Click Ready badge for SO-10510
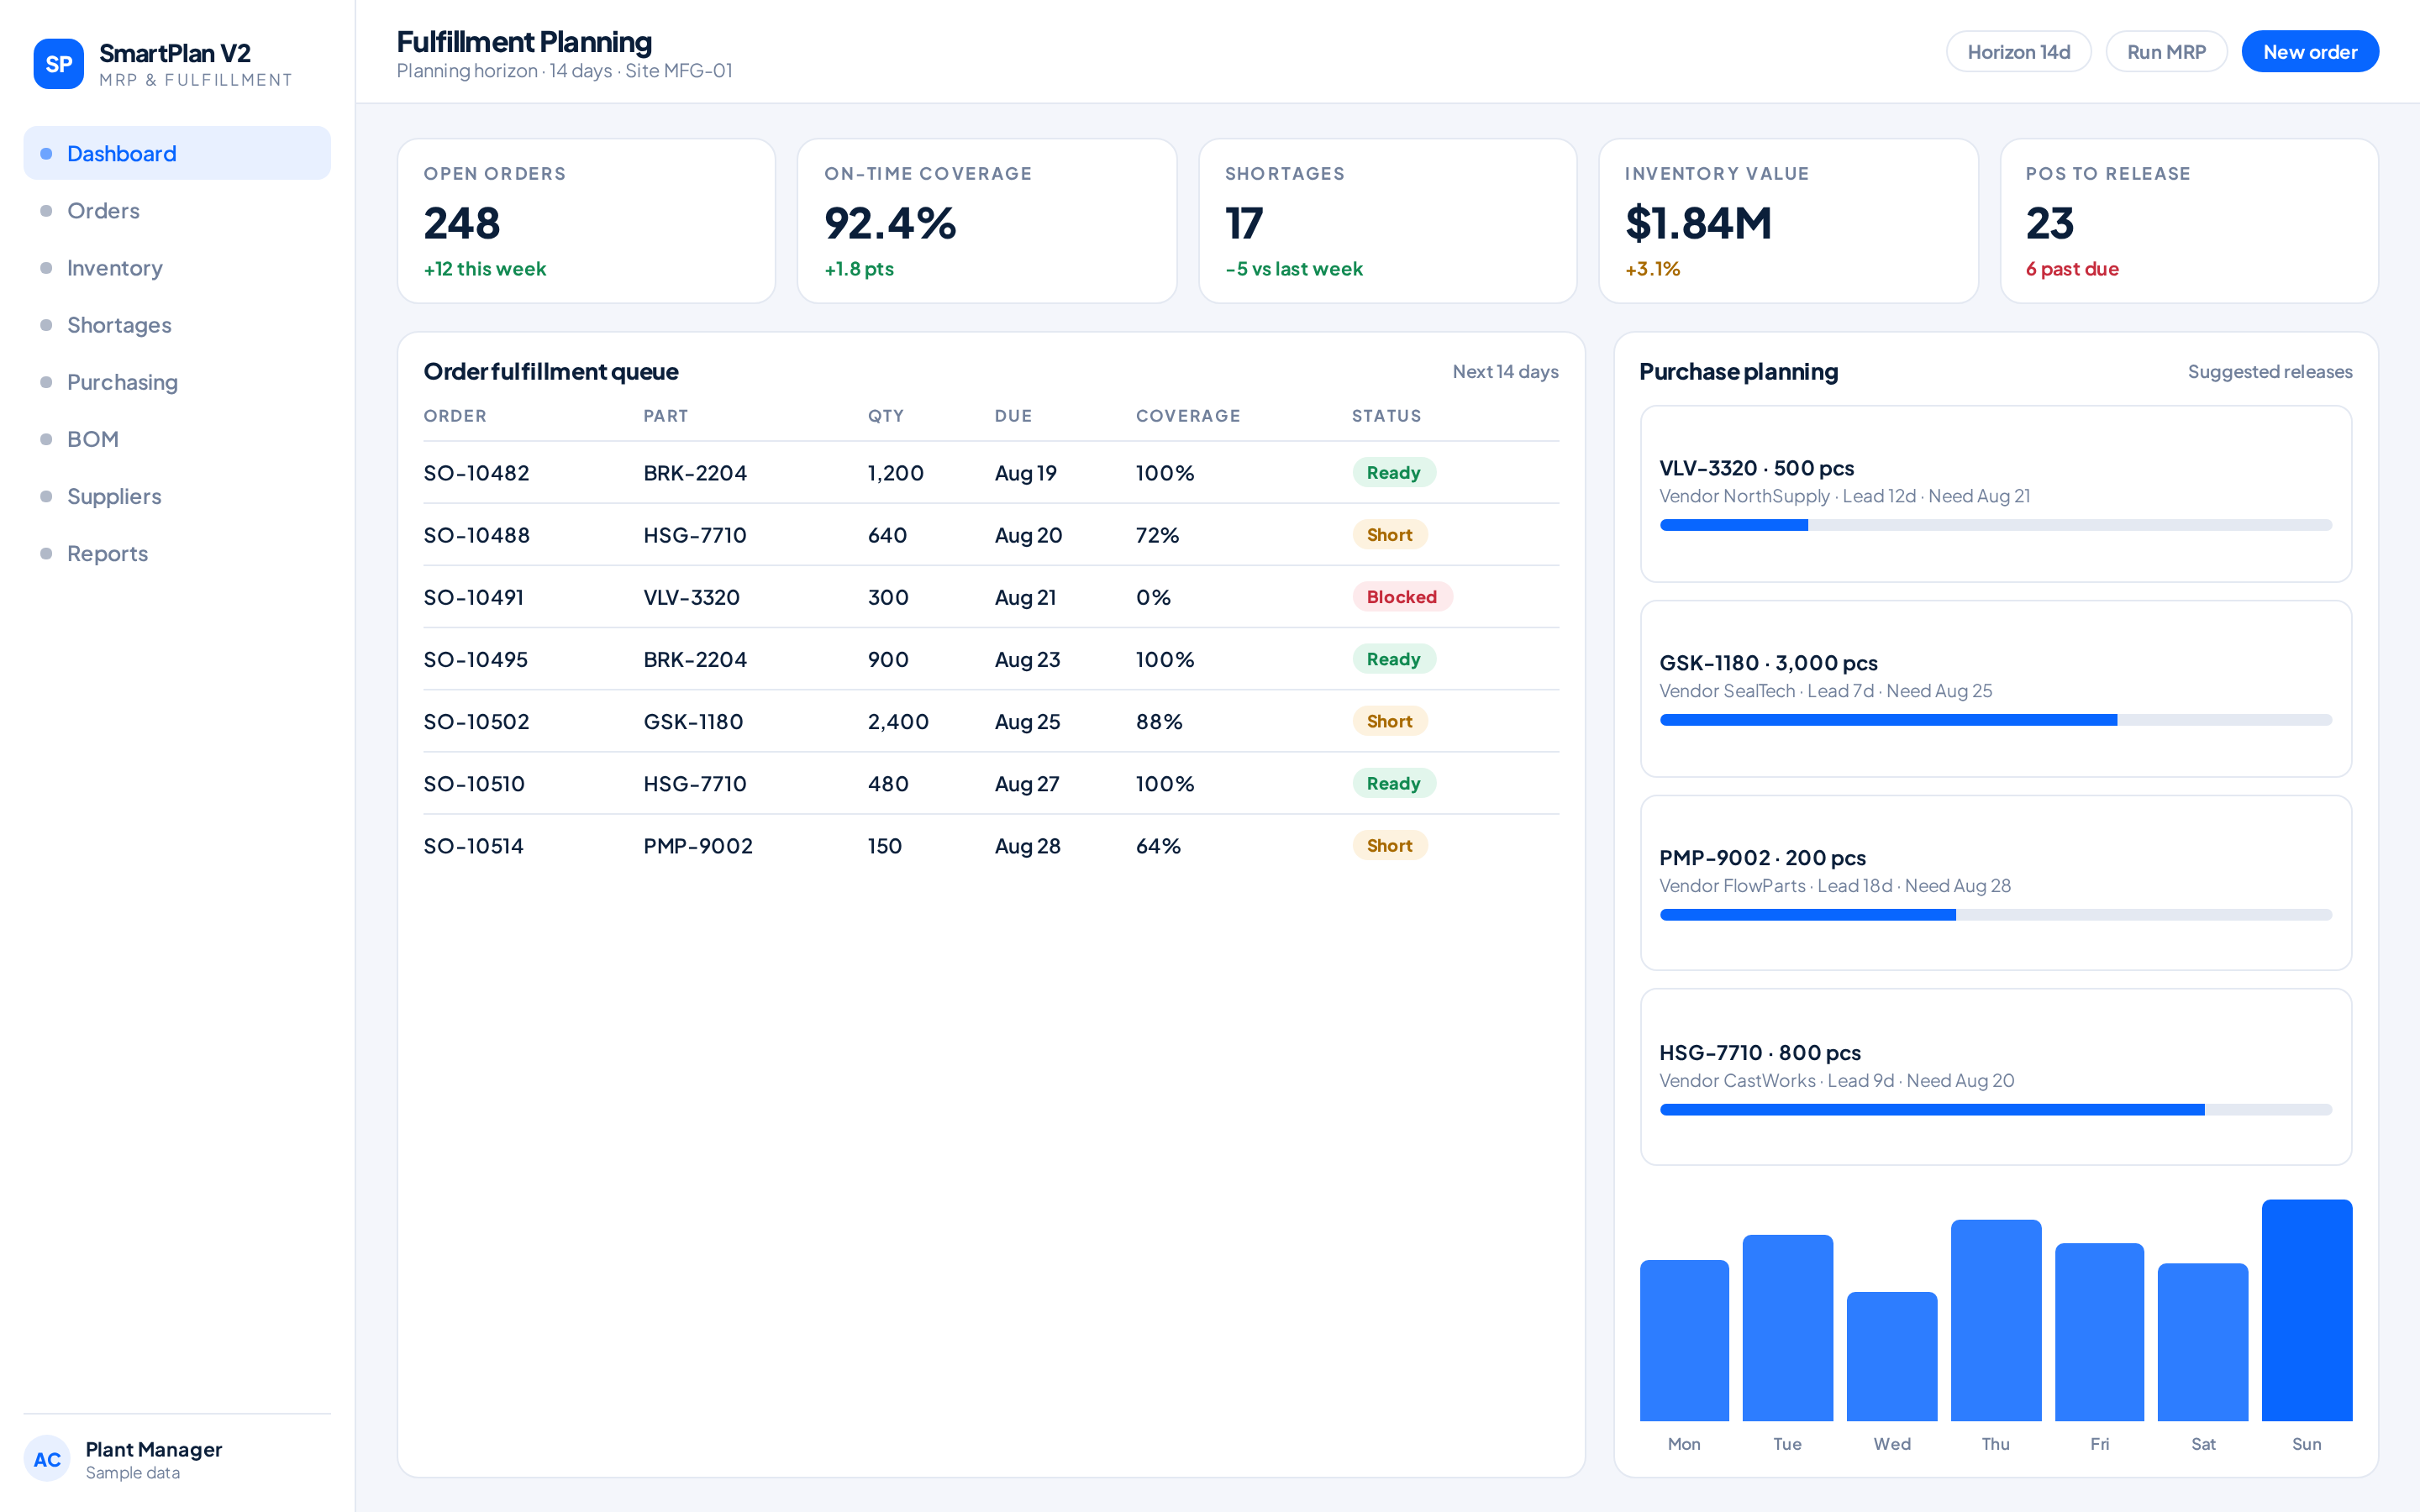This screenshot has width=2420, height=1512. click(x=1394, y=783)
